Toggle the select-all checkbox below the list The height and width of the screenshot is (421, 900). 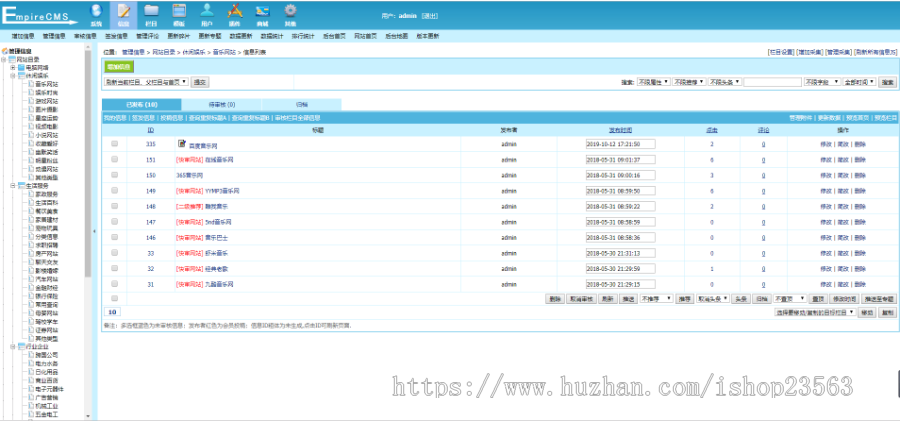pos(114,298)
